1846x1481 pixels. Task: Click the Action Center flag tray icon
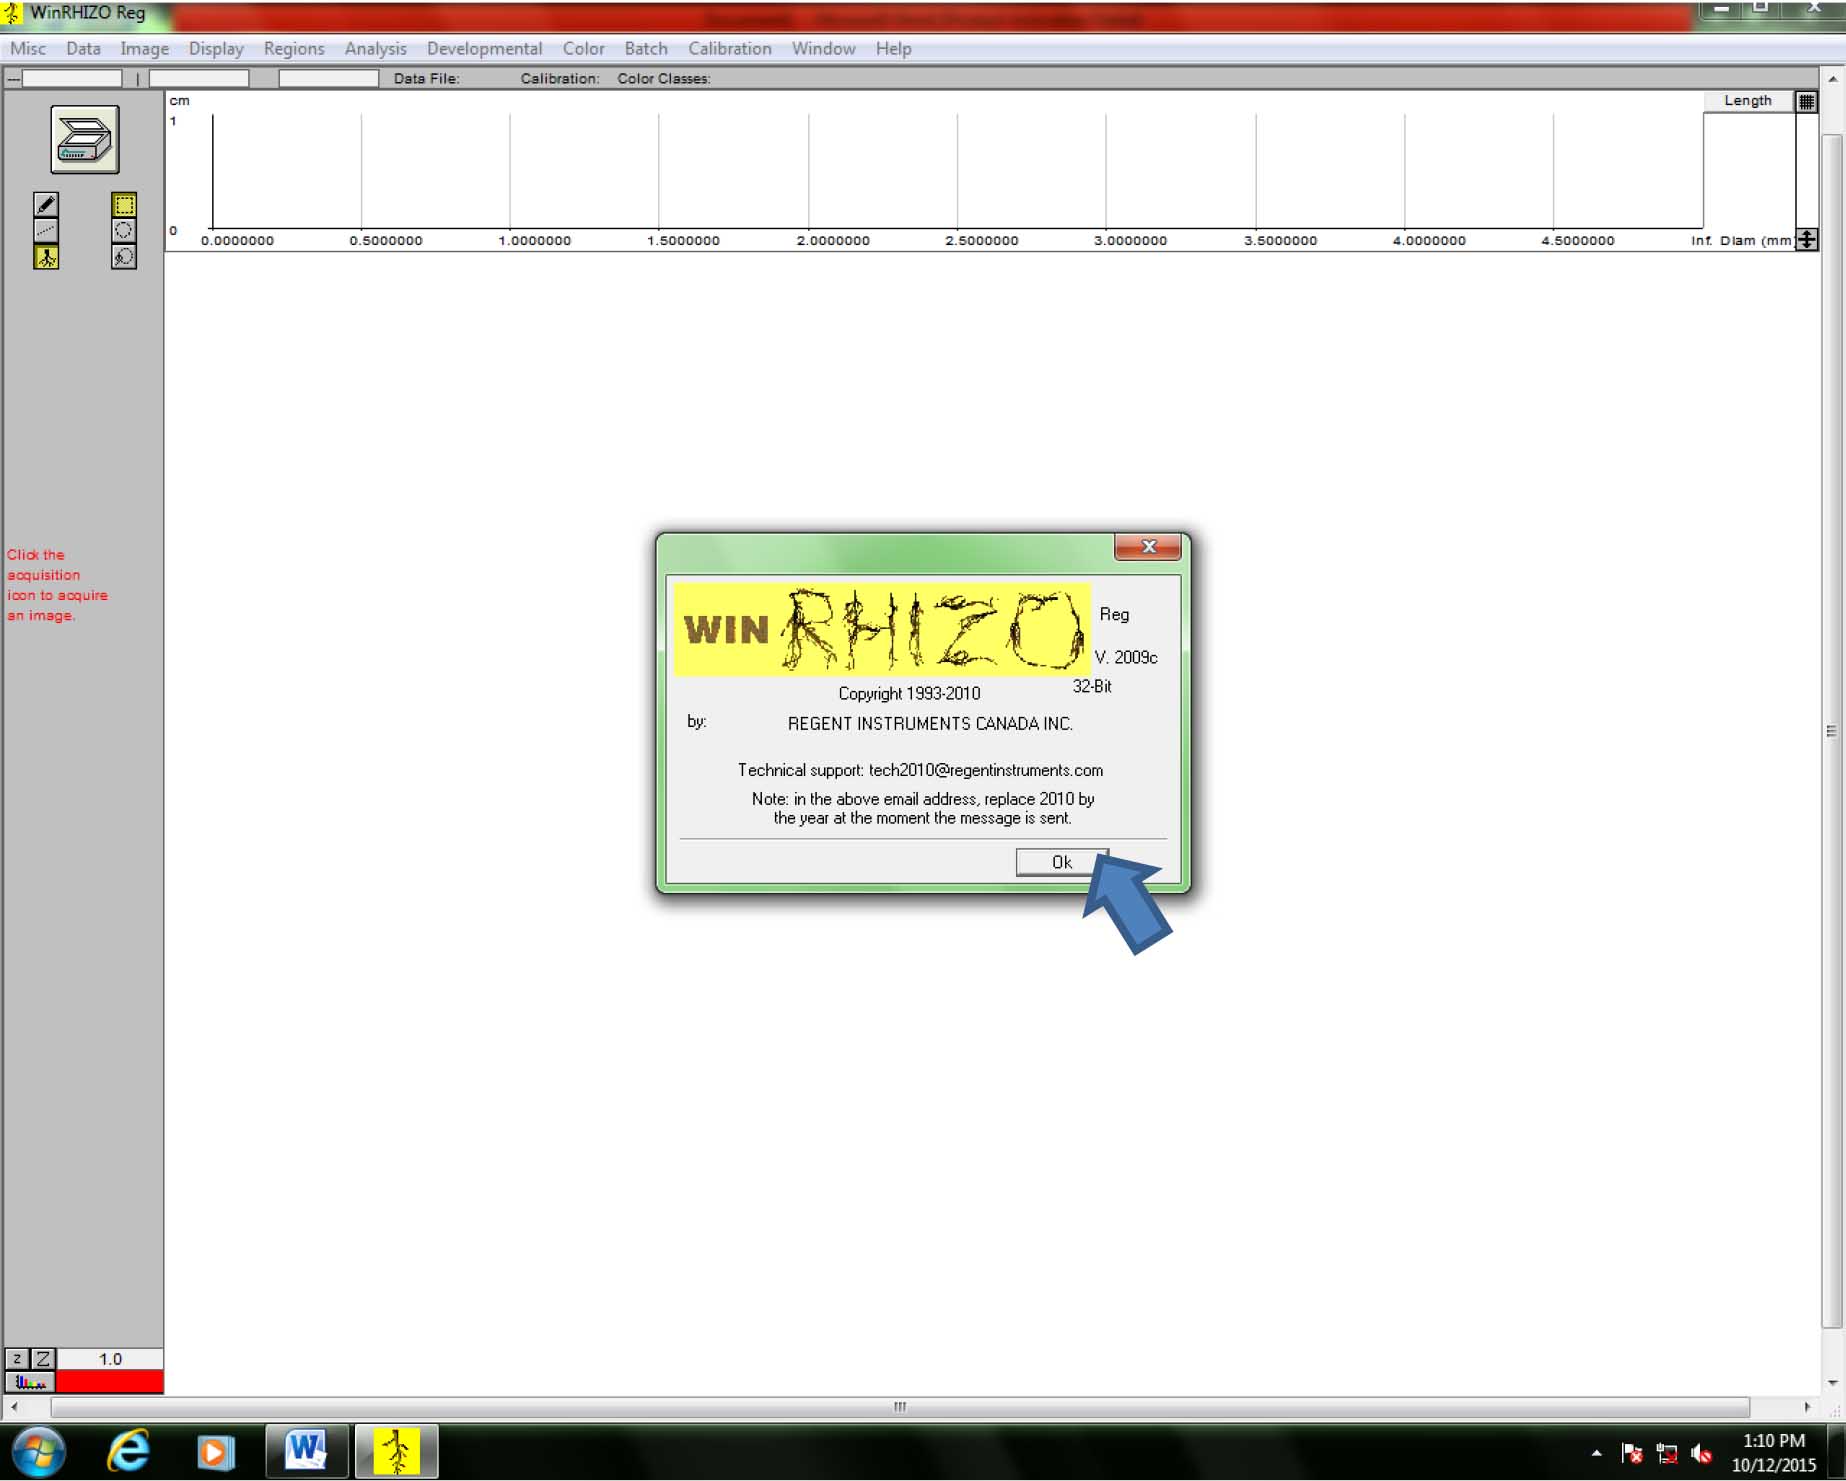point(1632,1453)
